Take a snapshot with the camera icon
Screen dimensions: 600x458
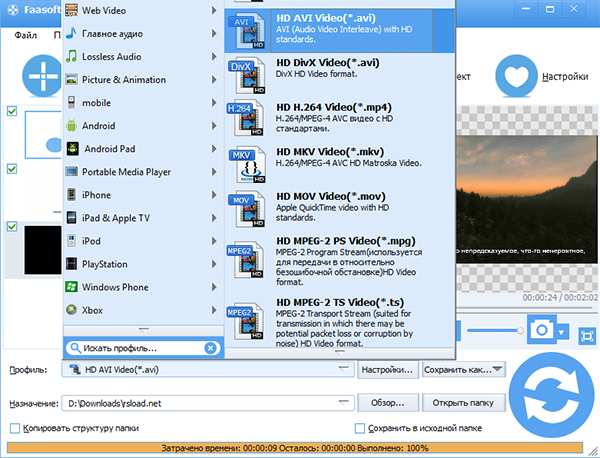(541, 330)
